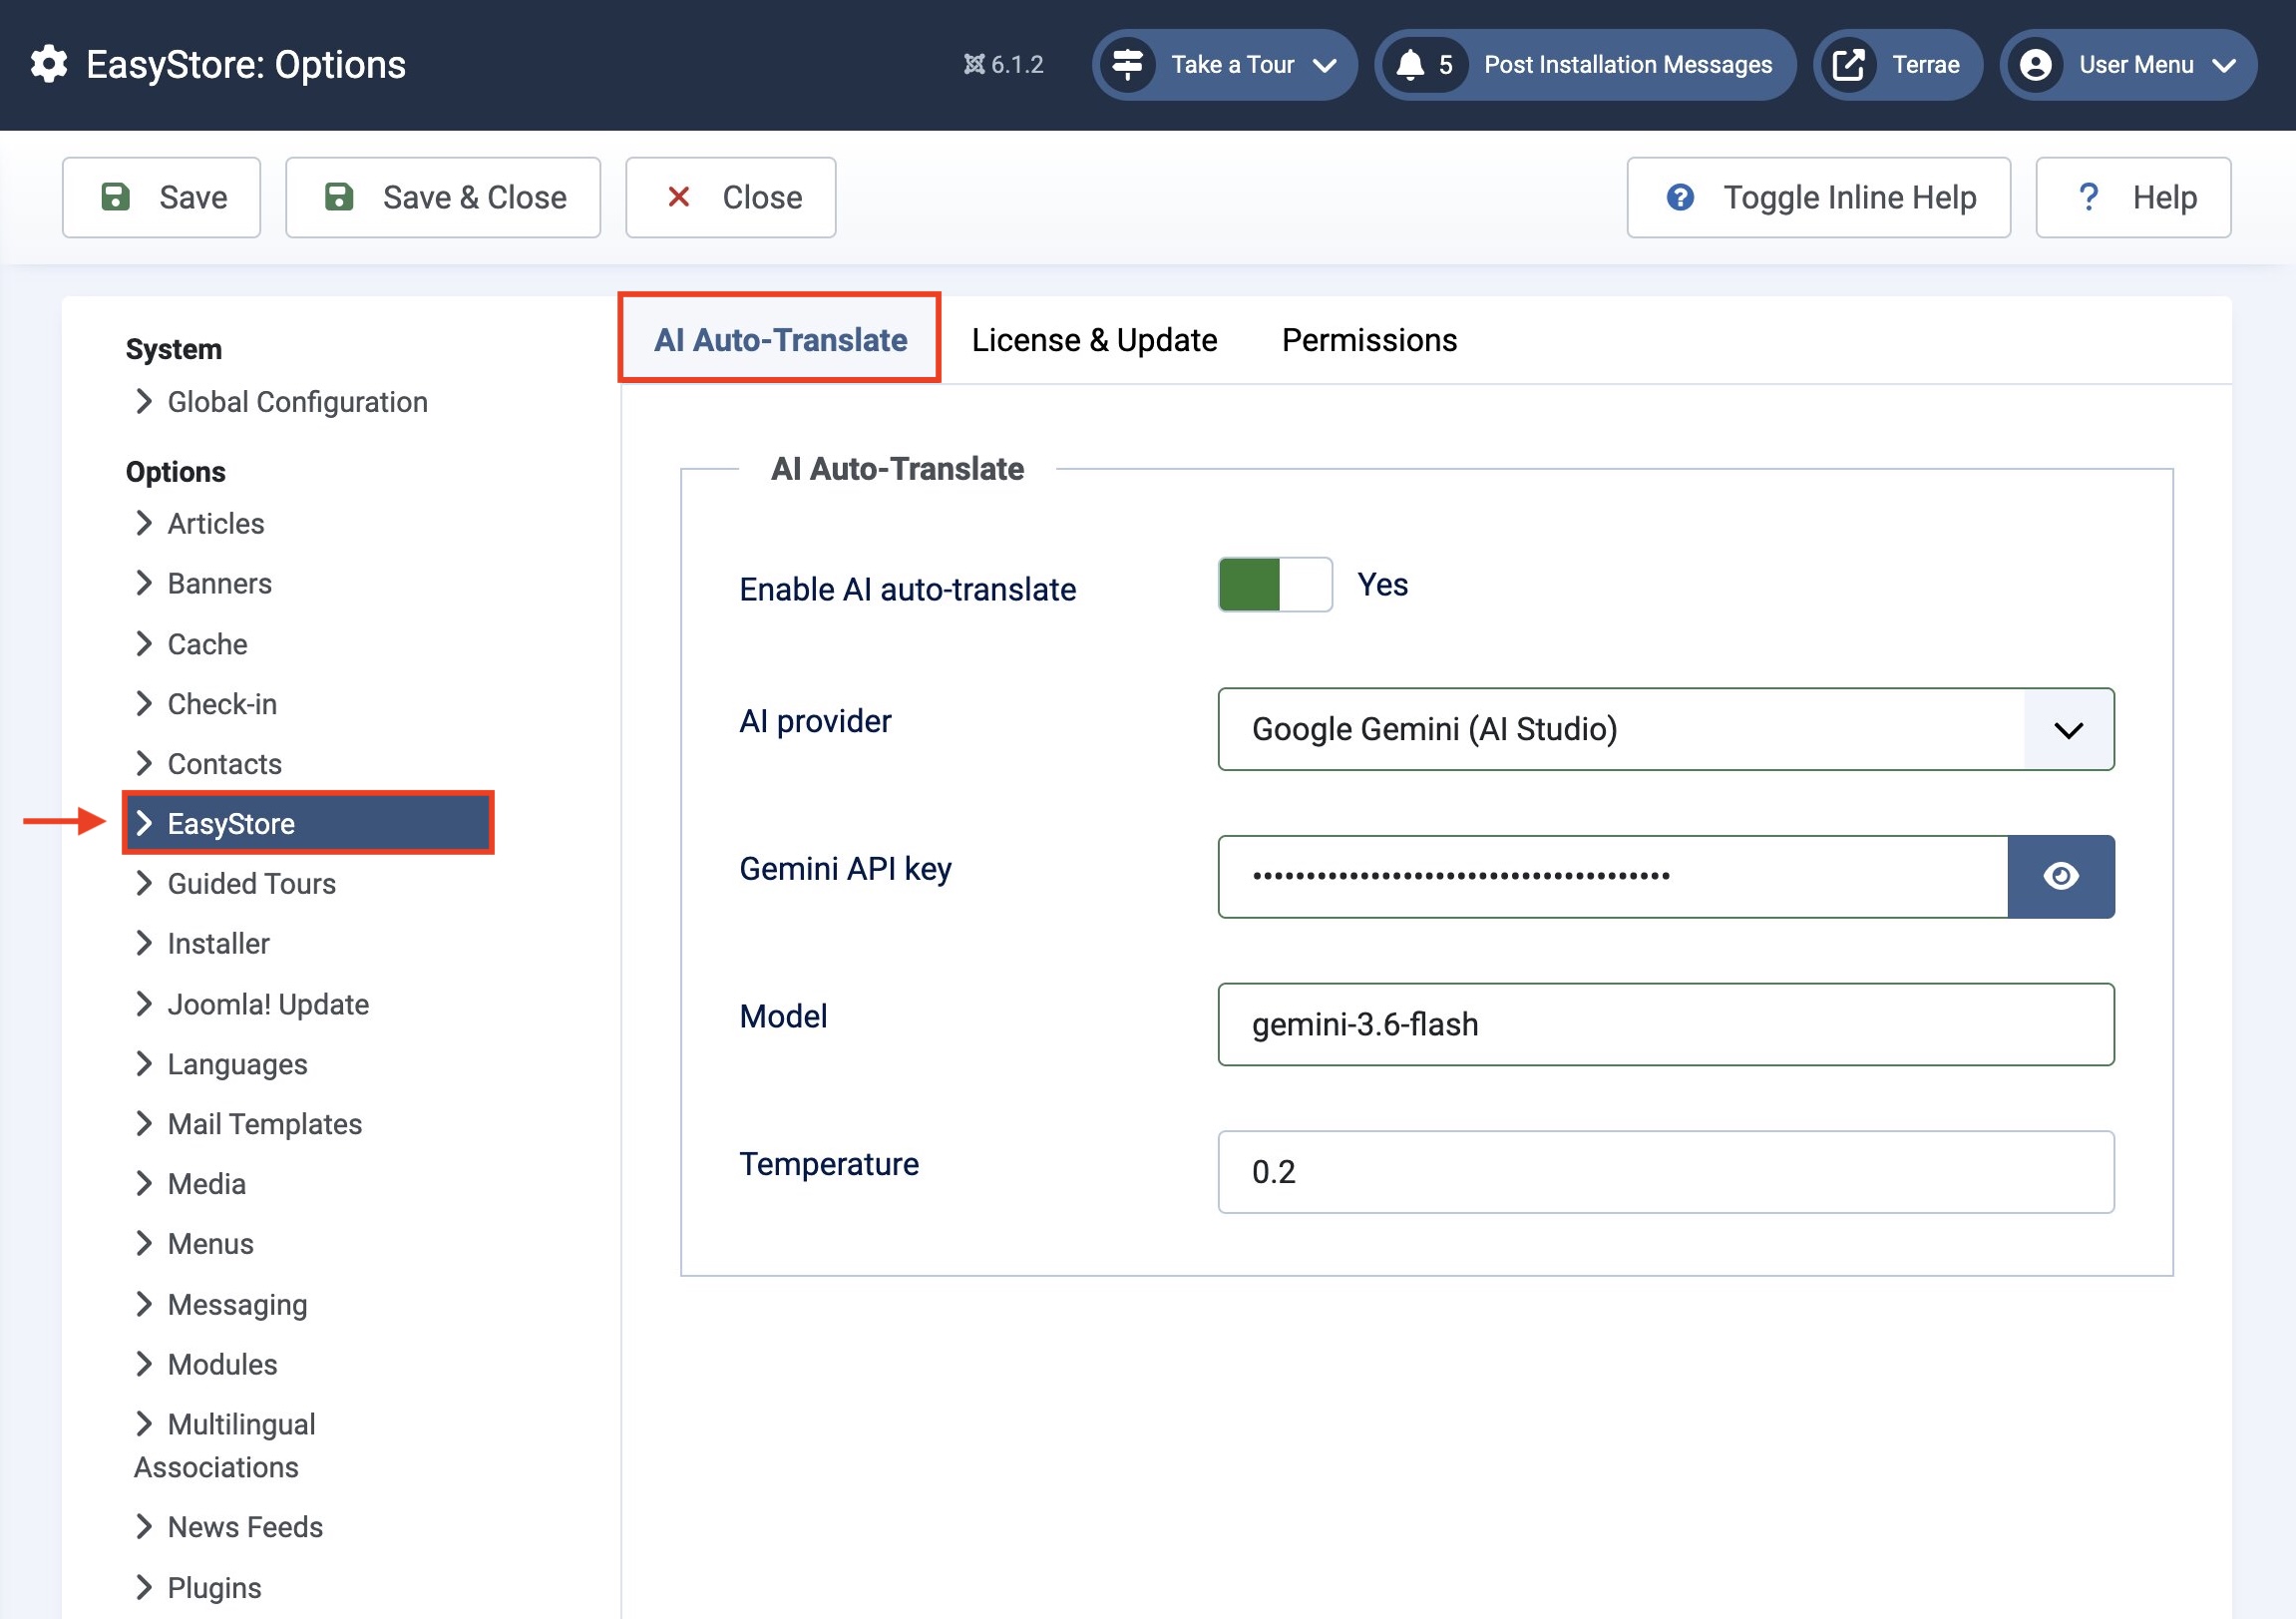Click the notifications bell icon
Image resolution: width=2296 pixels, height=1619 pixels.
(x=1410, y=65)
